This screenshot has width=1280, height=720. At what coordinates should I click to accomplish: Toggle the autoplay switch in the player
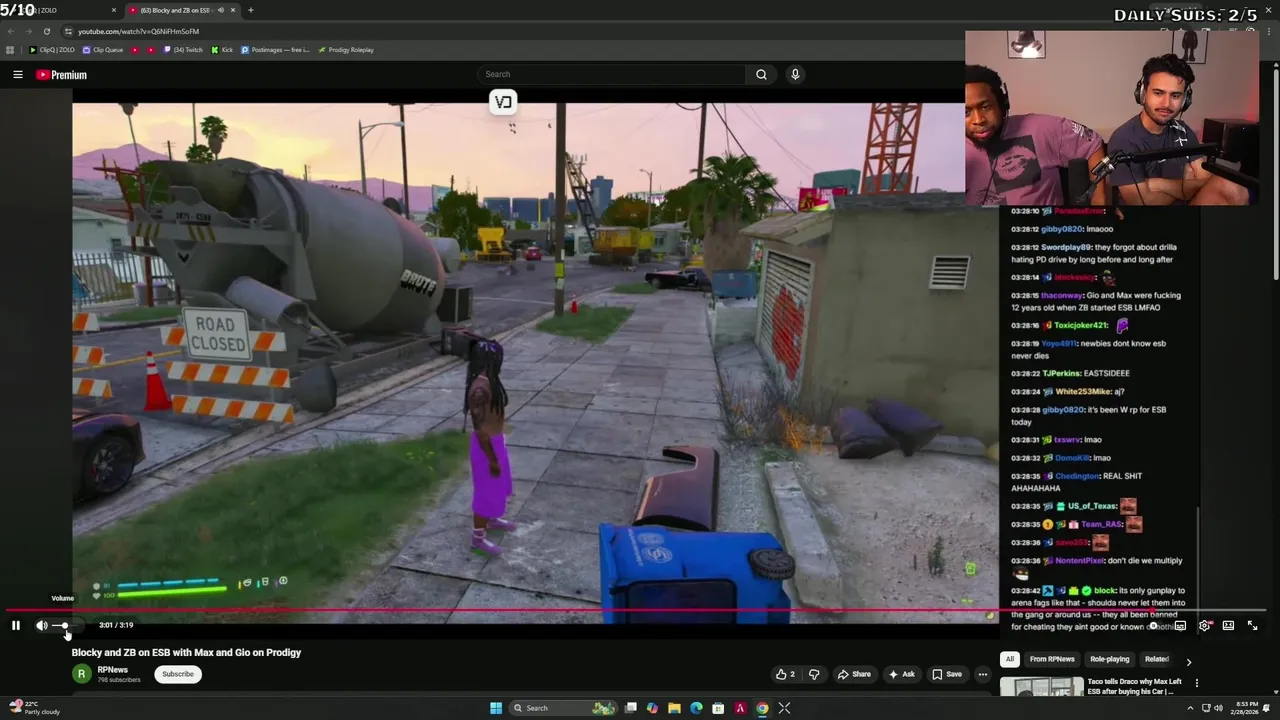[x=1154, y=626]
